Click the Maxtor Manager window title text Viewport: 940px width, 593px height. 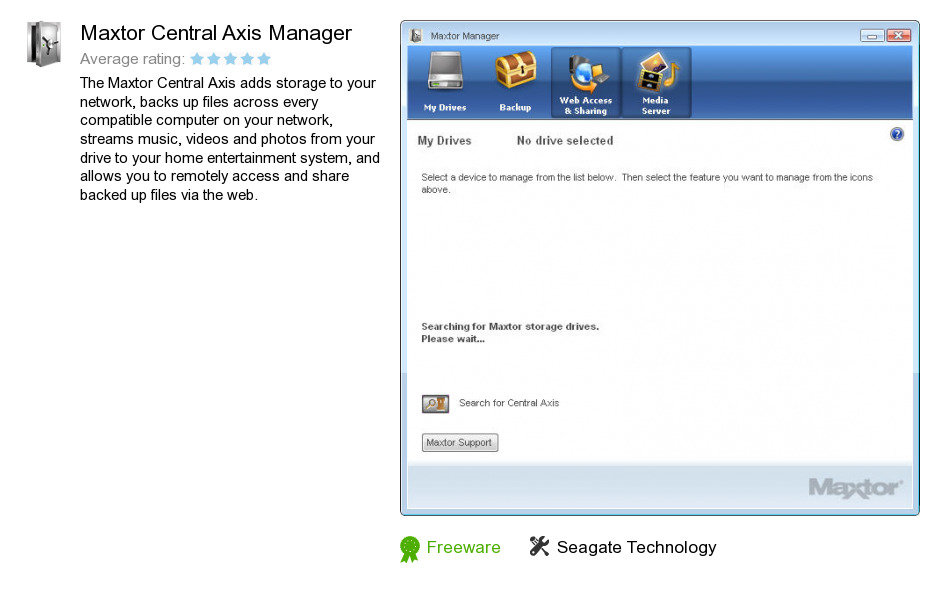coord(465,36)
